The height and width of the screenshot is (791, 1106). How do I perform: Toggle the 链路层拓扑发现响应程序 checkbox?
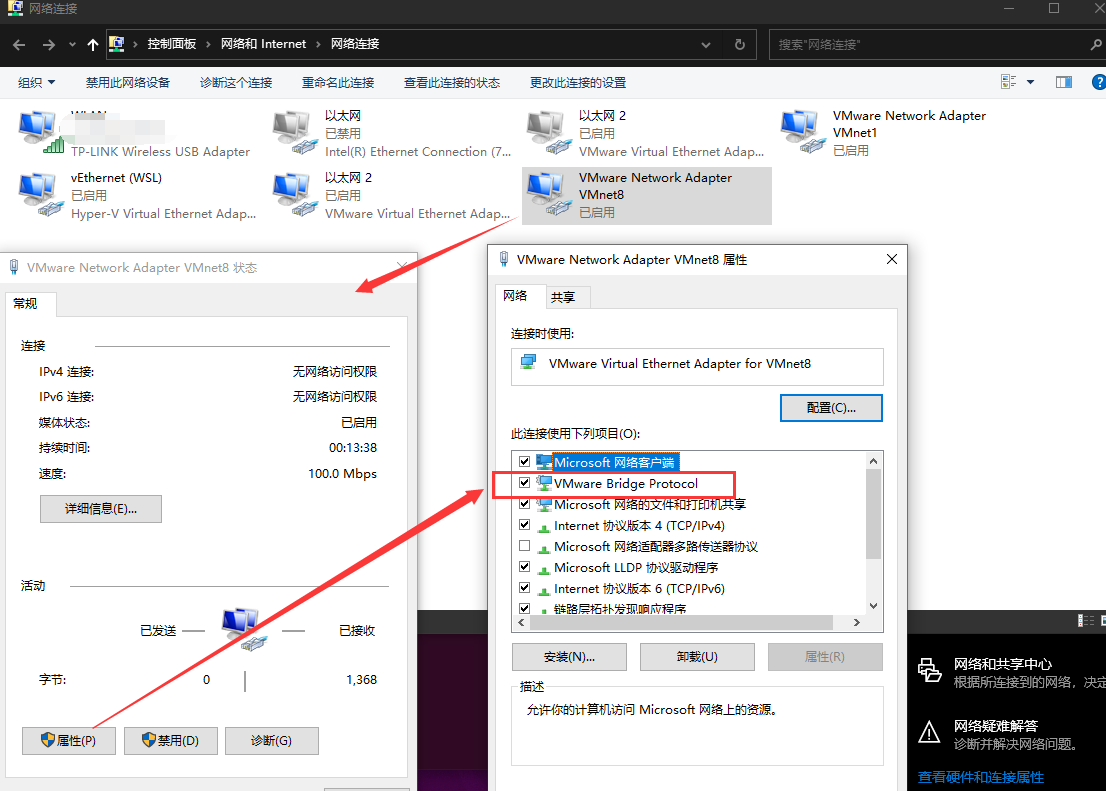pyautogui.click(x=524, y=608)
